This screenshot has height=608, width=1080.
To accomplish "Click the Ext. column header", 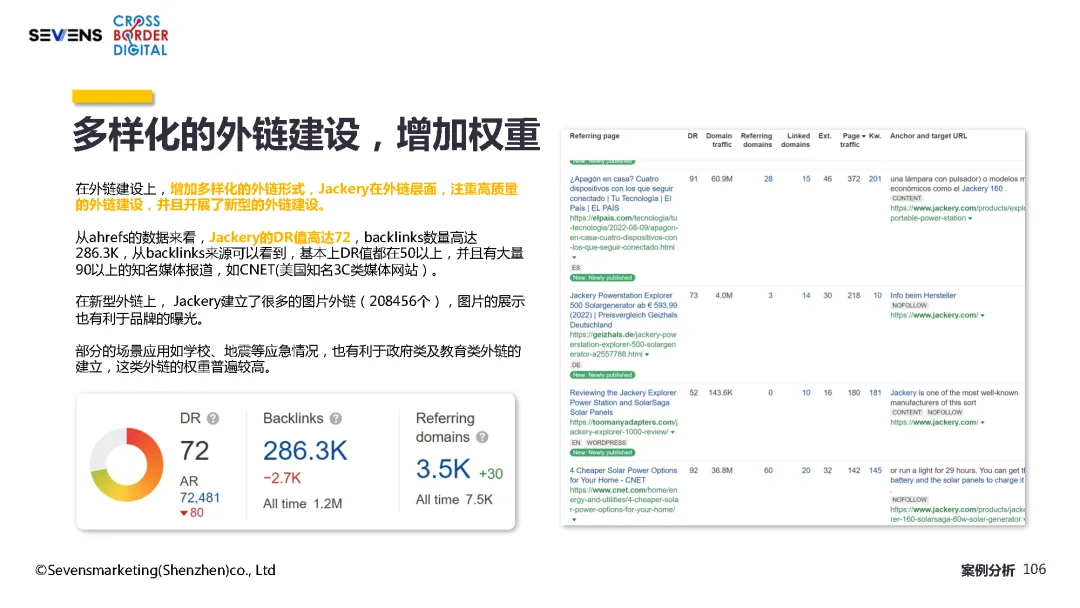I will [x=824, y=136].
